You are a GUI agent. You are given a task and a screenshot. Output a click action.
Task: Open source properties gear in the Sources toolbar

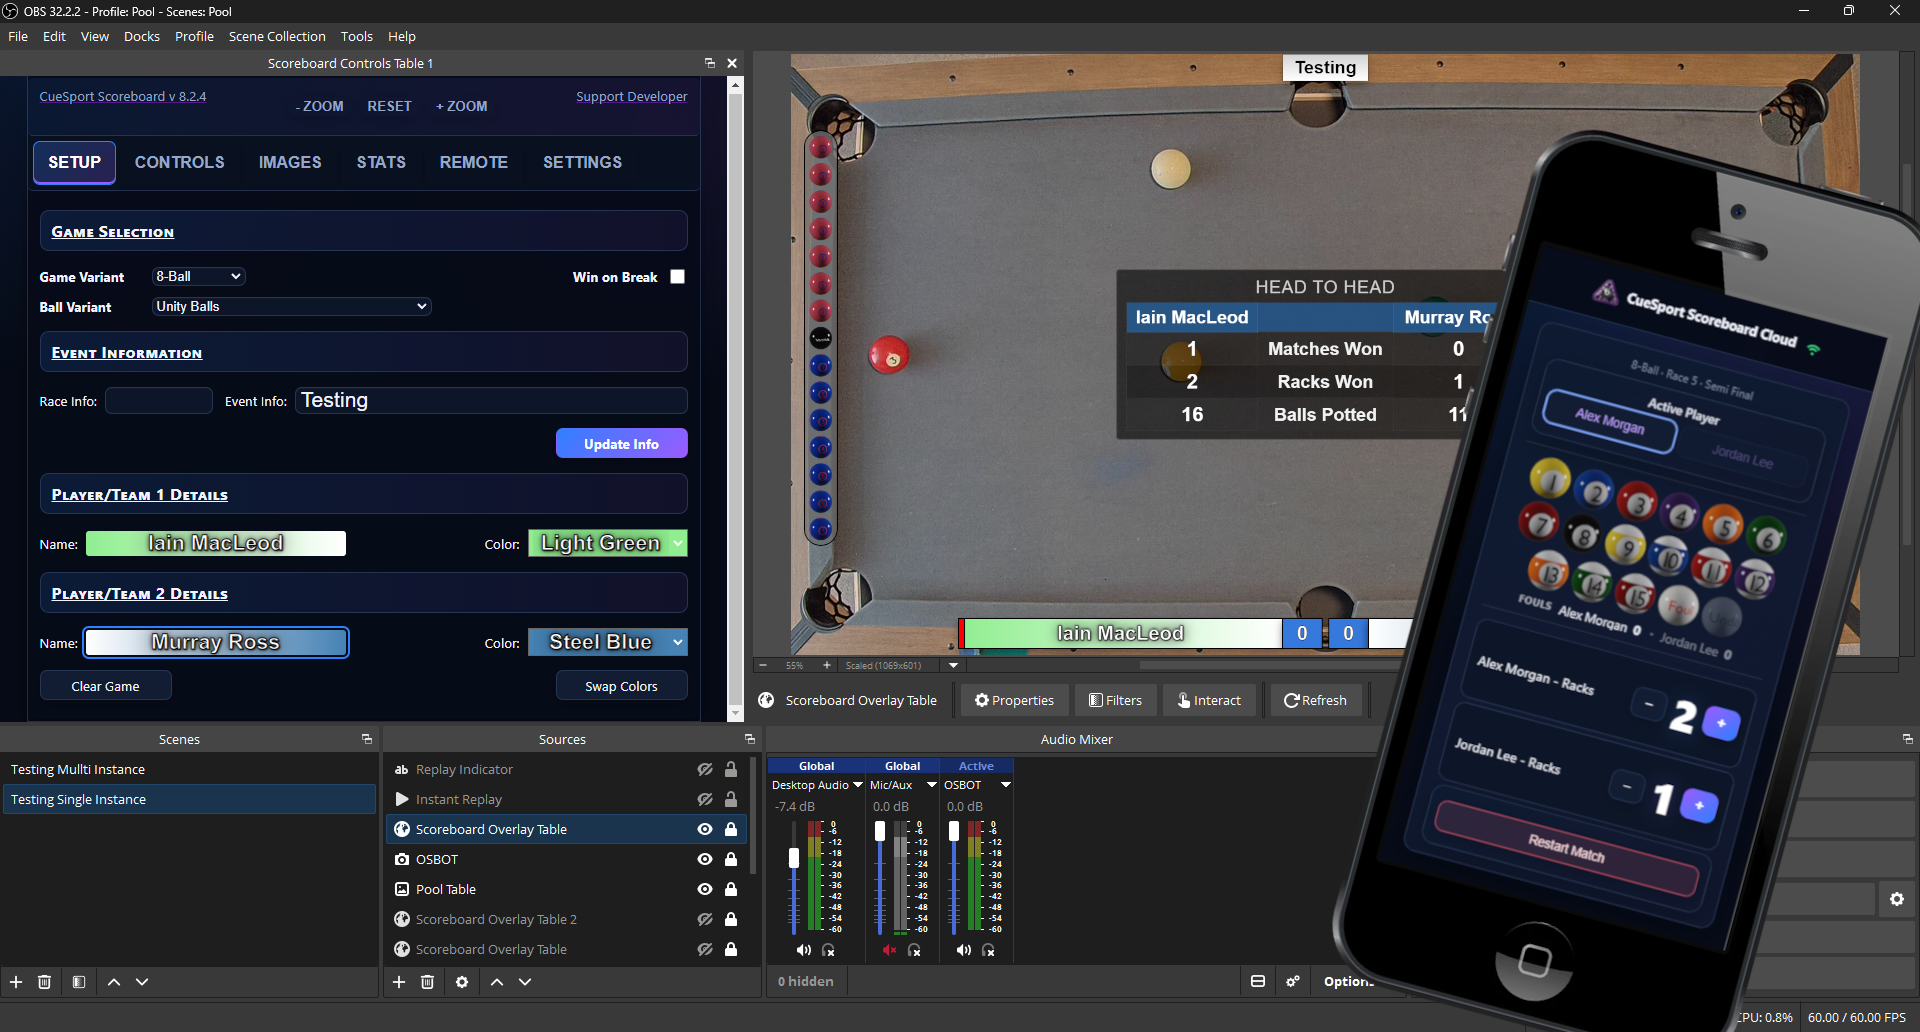pos(462,982)
